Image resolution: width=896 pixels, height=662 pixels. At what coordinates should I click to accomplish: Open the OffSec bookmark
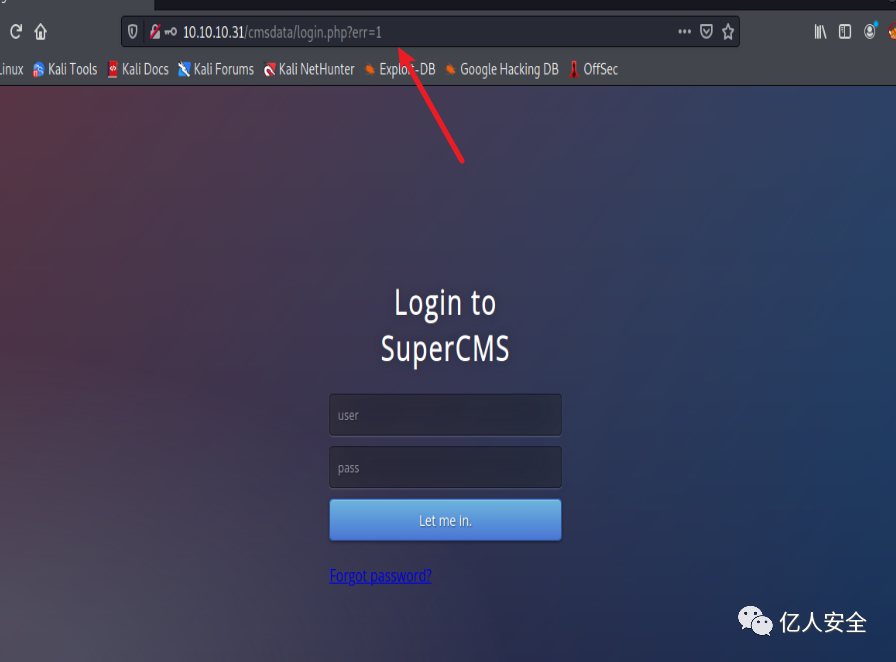pos(594,69)
